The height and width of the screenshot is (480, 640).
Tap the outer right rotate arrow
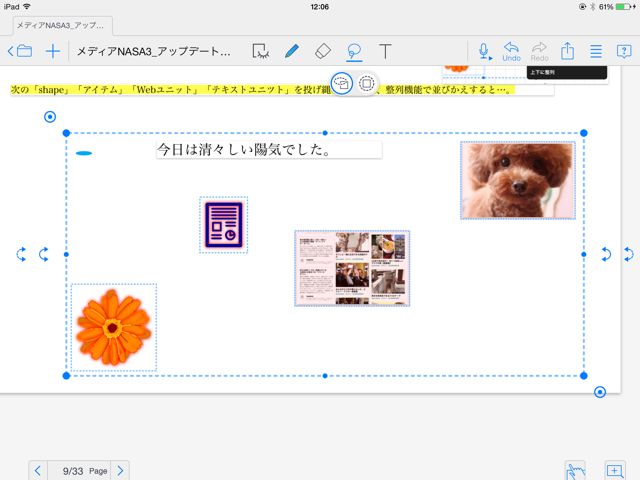point(629,254)
